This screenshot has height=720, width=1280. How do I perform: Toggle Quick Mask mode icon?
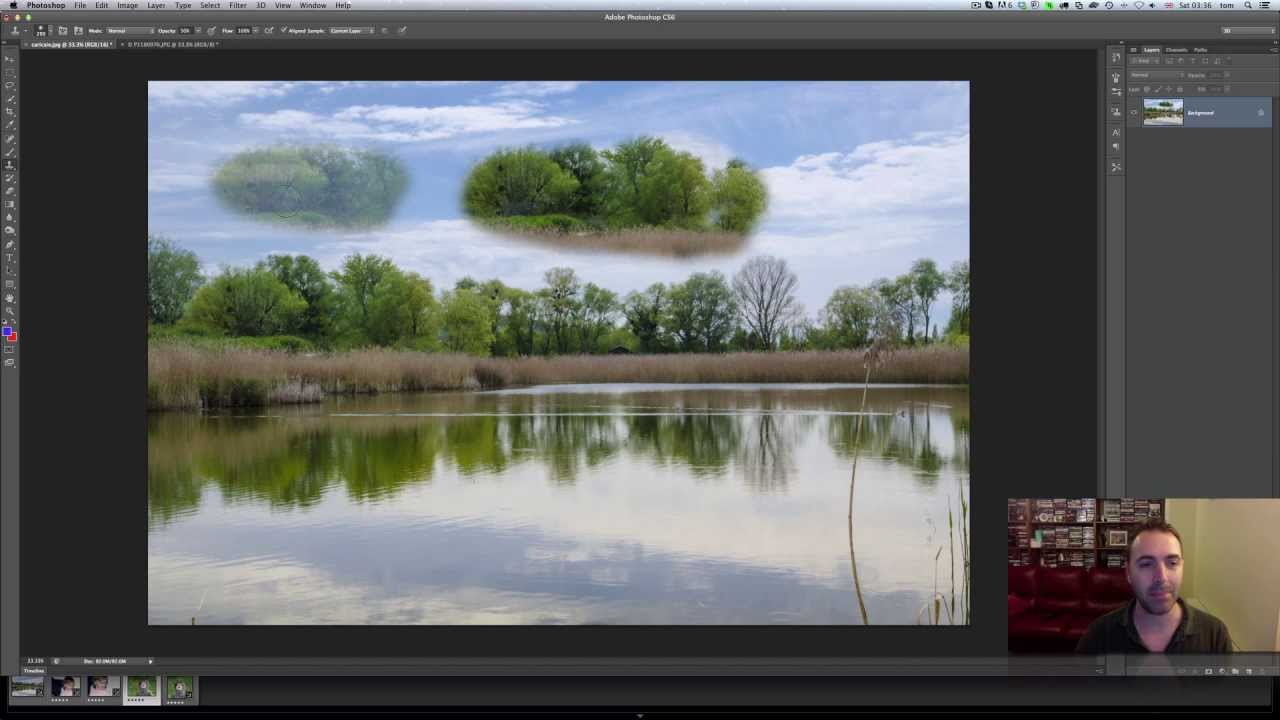[9, 349]
